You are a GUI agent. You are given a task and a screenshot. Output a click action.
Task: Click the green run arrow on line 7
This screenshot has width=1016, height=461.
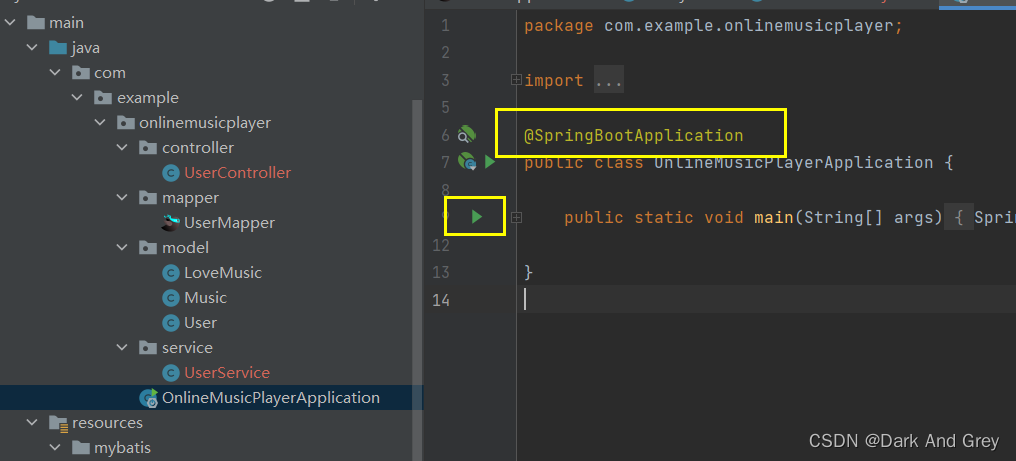pos(490,161)
